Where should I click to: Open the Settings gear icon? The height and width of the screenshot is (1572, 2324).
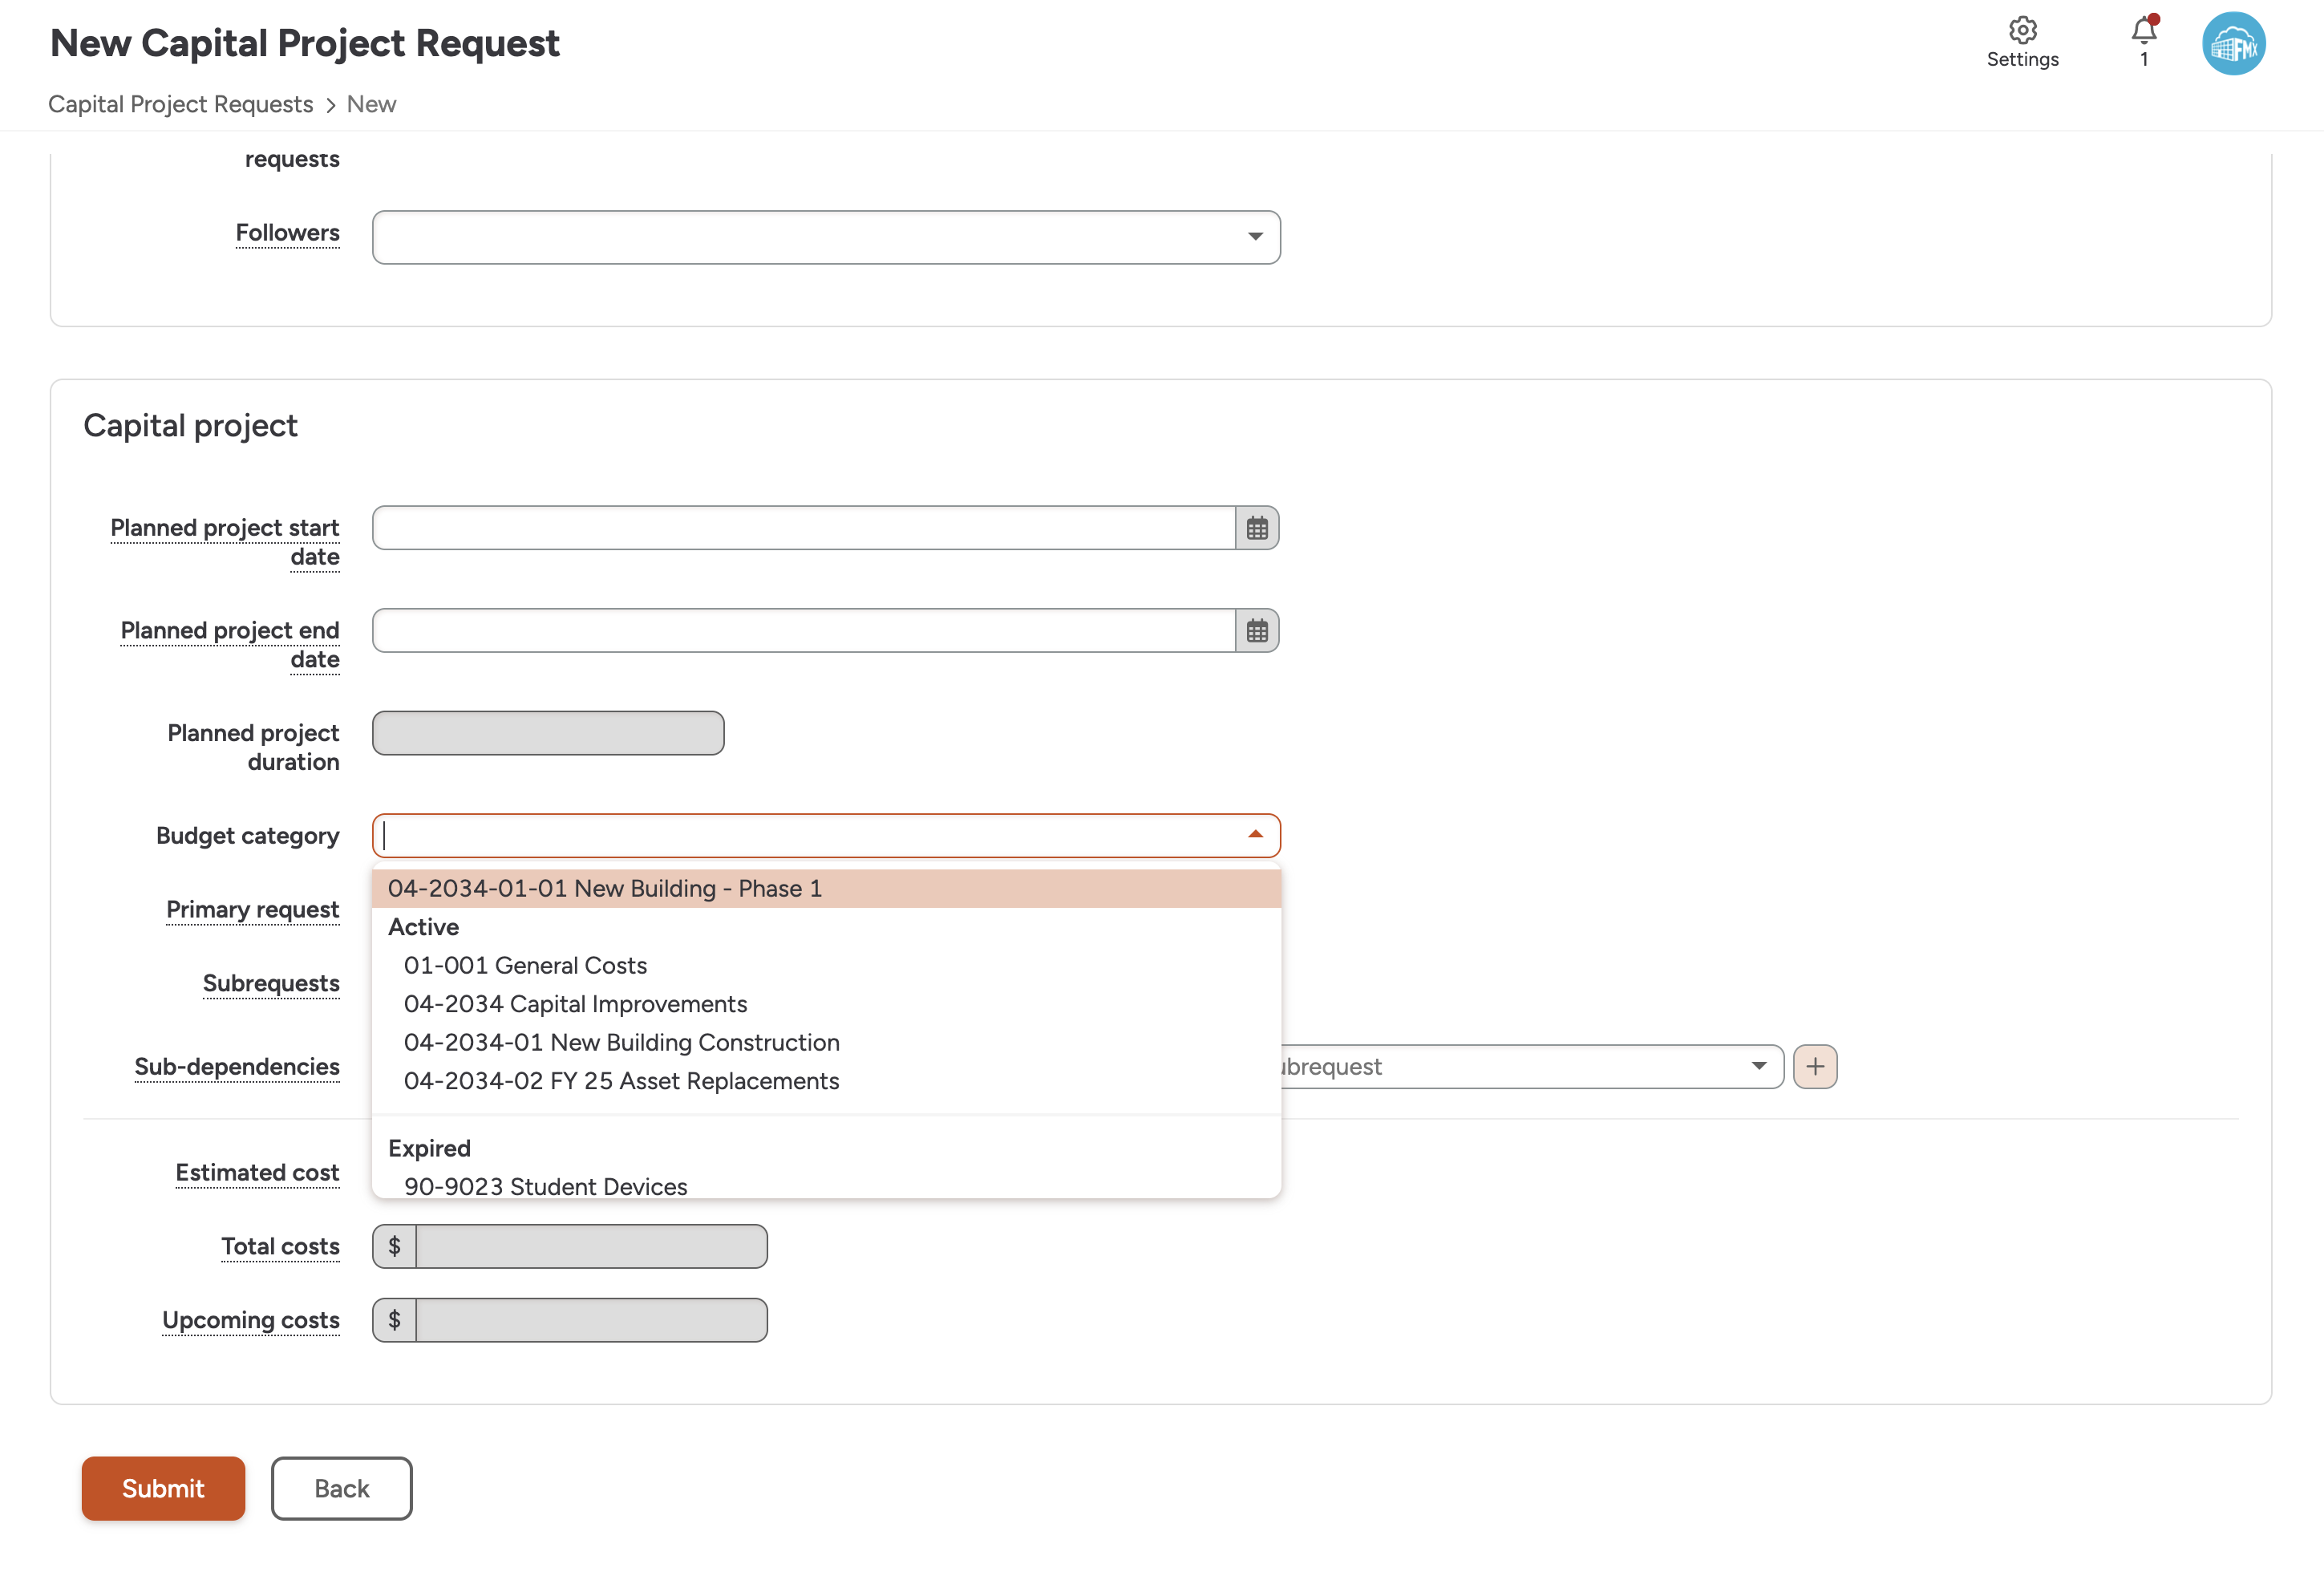click(x=2022, y=31)
